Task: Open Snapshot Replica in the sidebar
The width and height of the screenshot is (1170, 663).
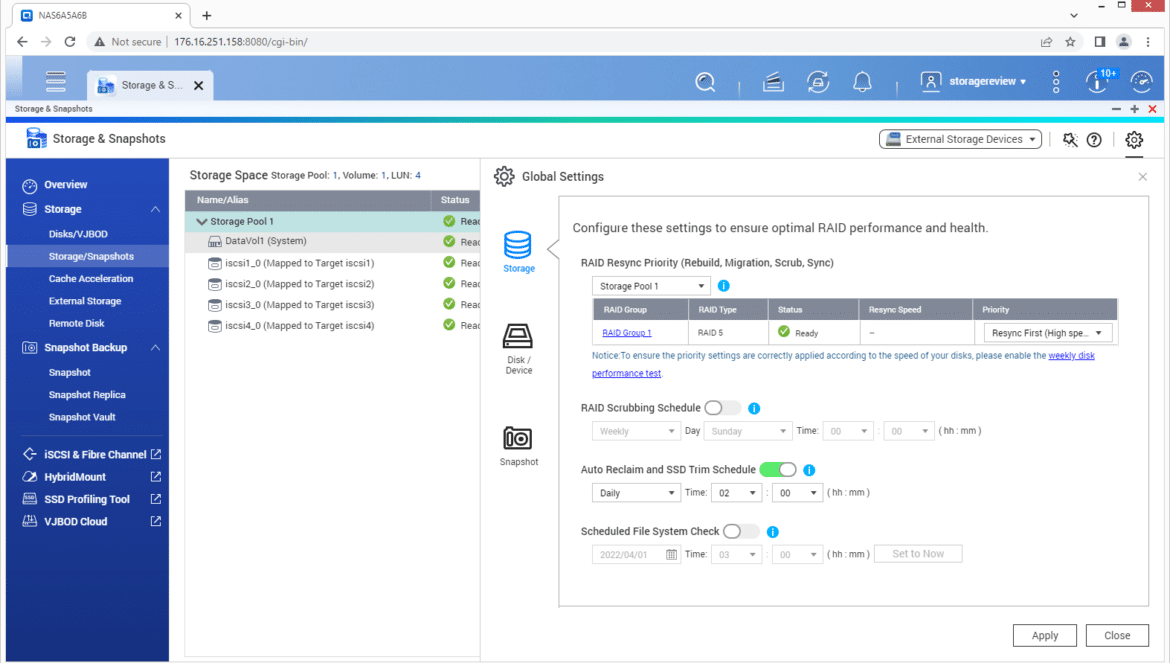Action: pos(87,395)
